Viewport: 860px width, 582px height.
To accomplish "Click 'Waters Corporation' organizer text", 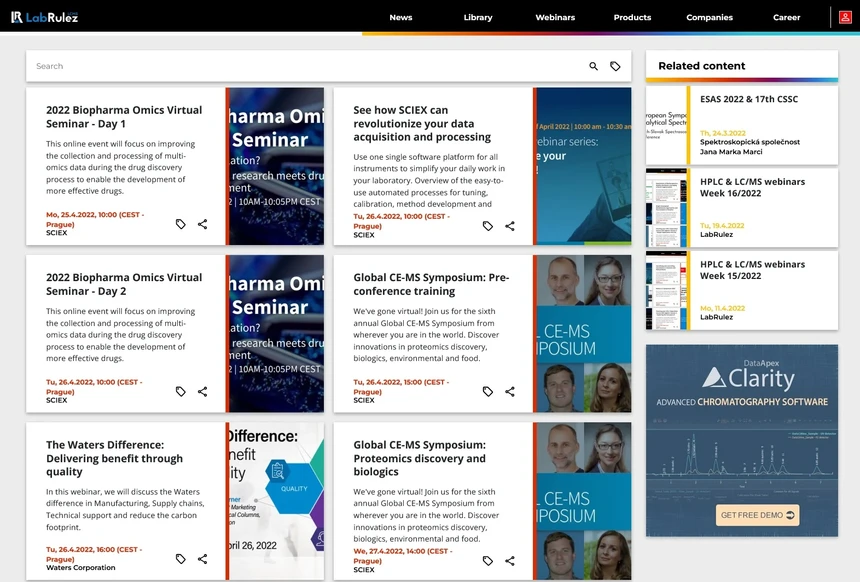I will pos(81,568).
